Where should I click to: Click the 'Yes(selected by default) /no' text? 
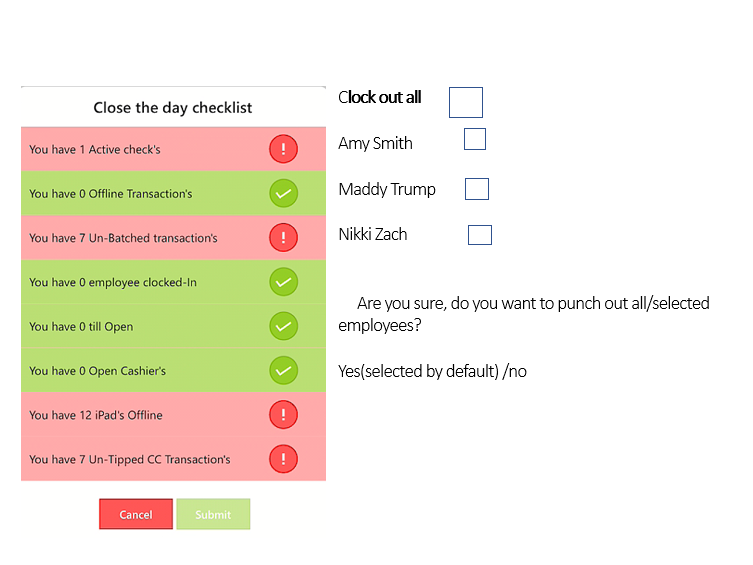click(432, 372)
